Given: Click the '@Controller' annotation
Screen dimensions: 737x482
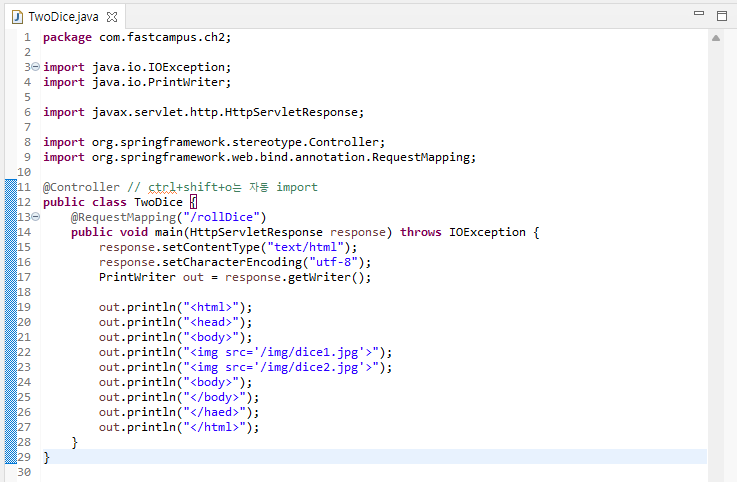Looking at the screenshot, I should pos(81,187).
